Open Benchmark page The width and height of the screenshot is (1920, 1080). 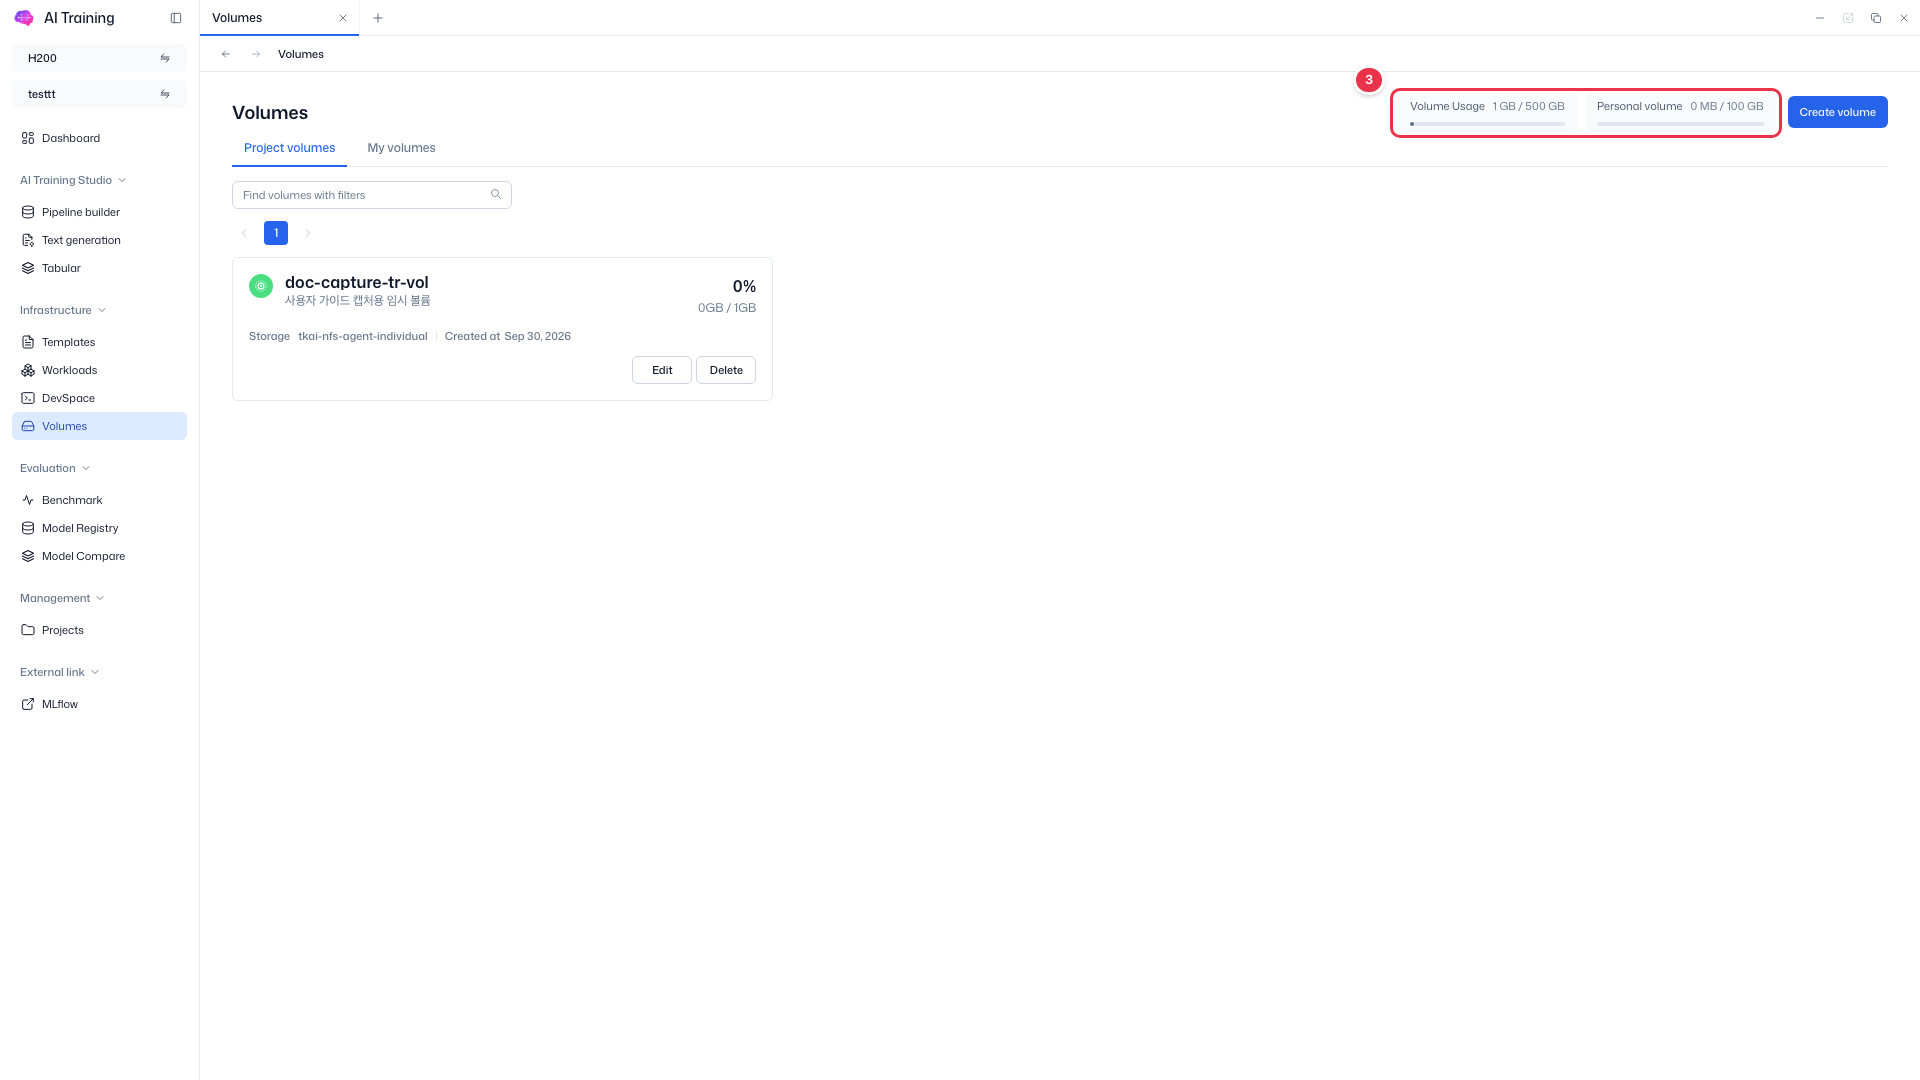point(99,500)
